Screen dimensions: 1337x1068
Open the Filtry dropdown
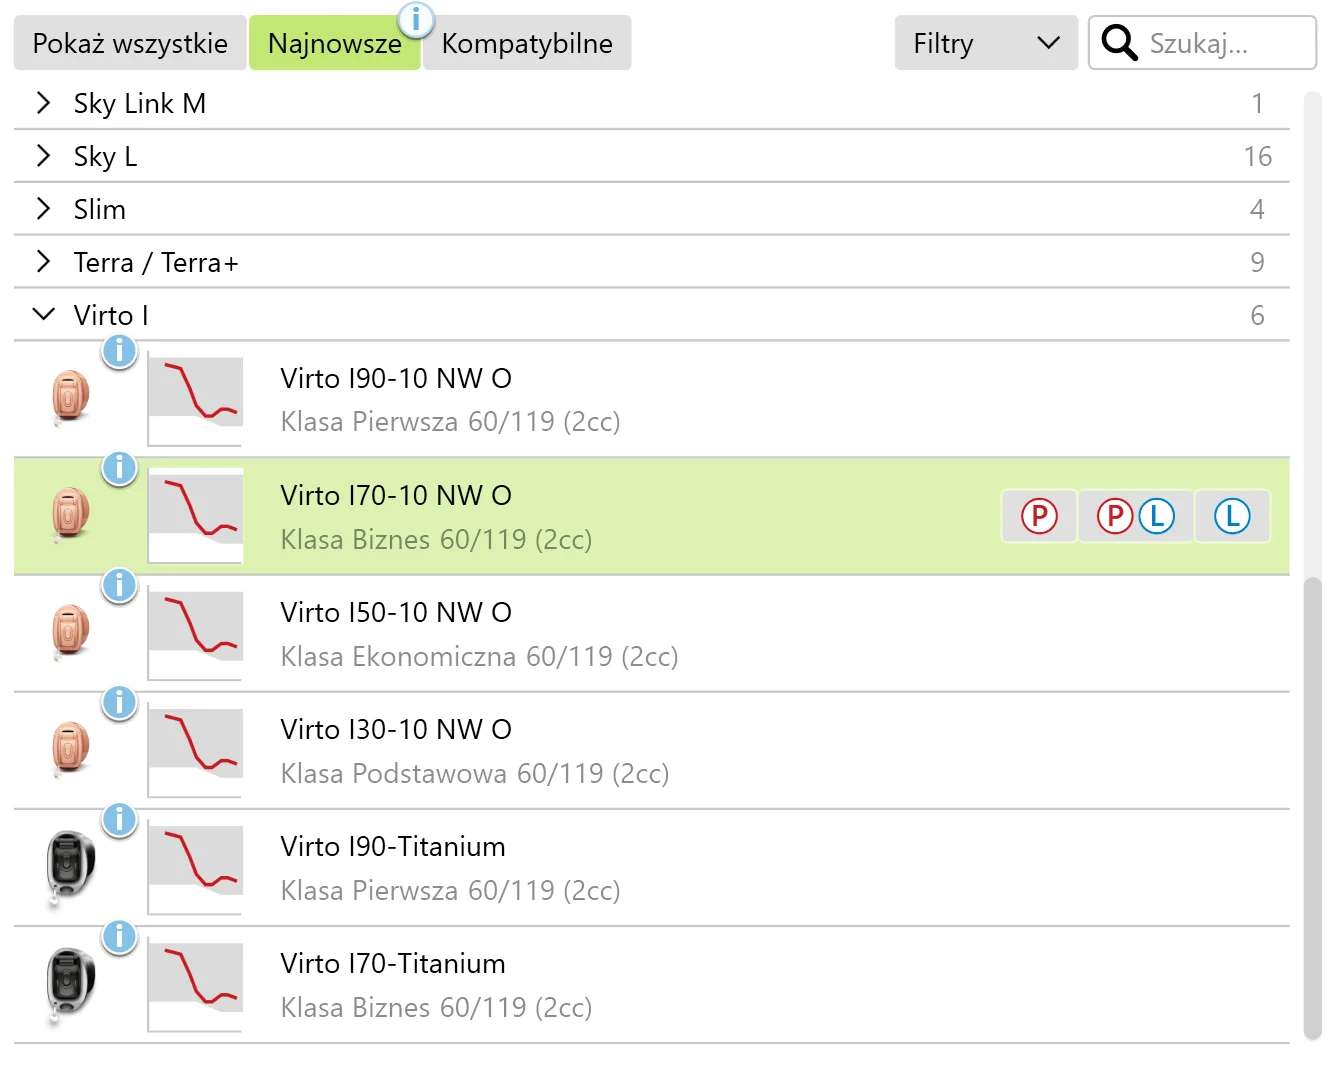pyautogui.click(x=986, y=43)
